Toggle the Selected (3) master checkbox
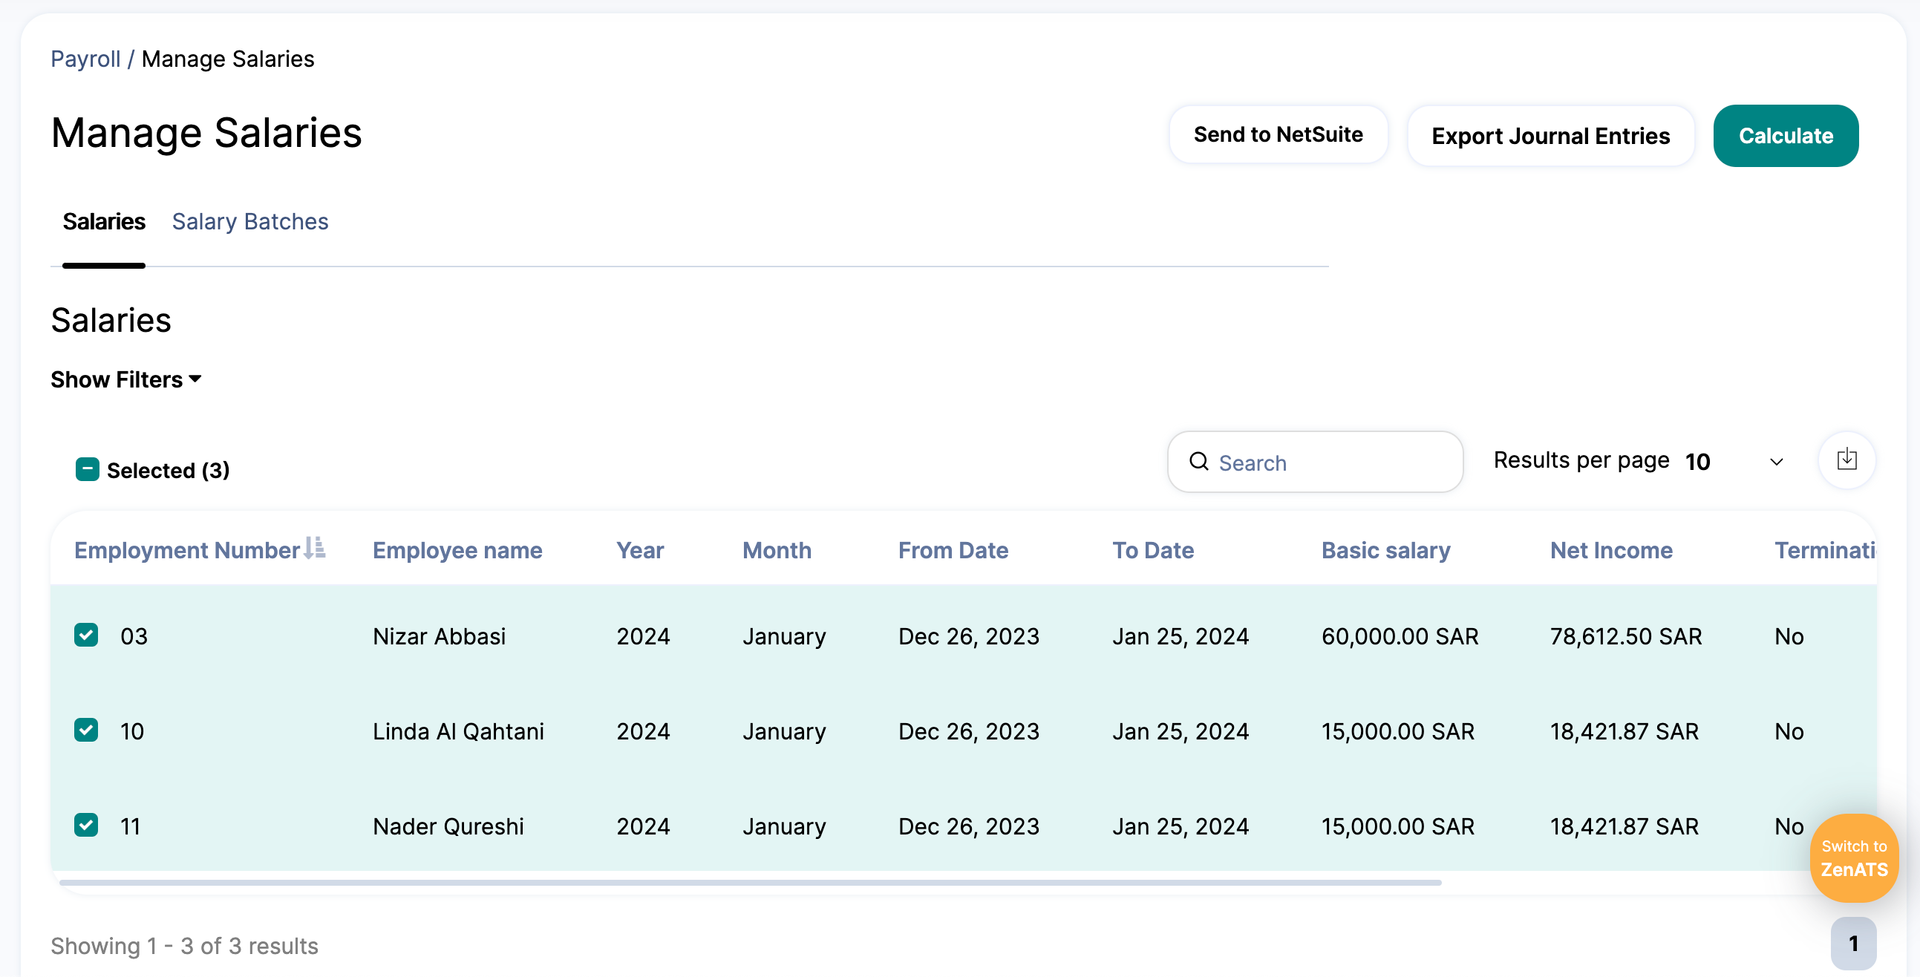The height and width of the screenshot is (977, 1920). pyautogui.click(x=87, y=469)
